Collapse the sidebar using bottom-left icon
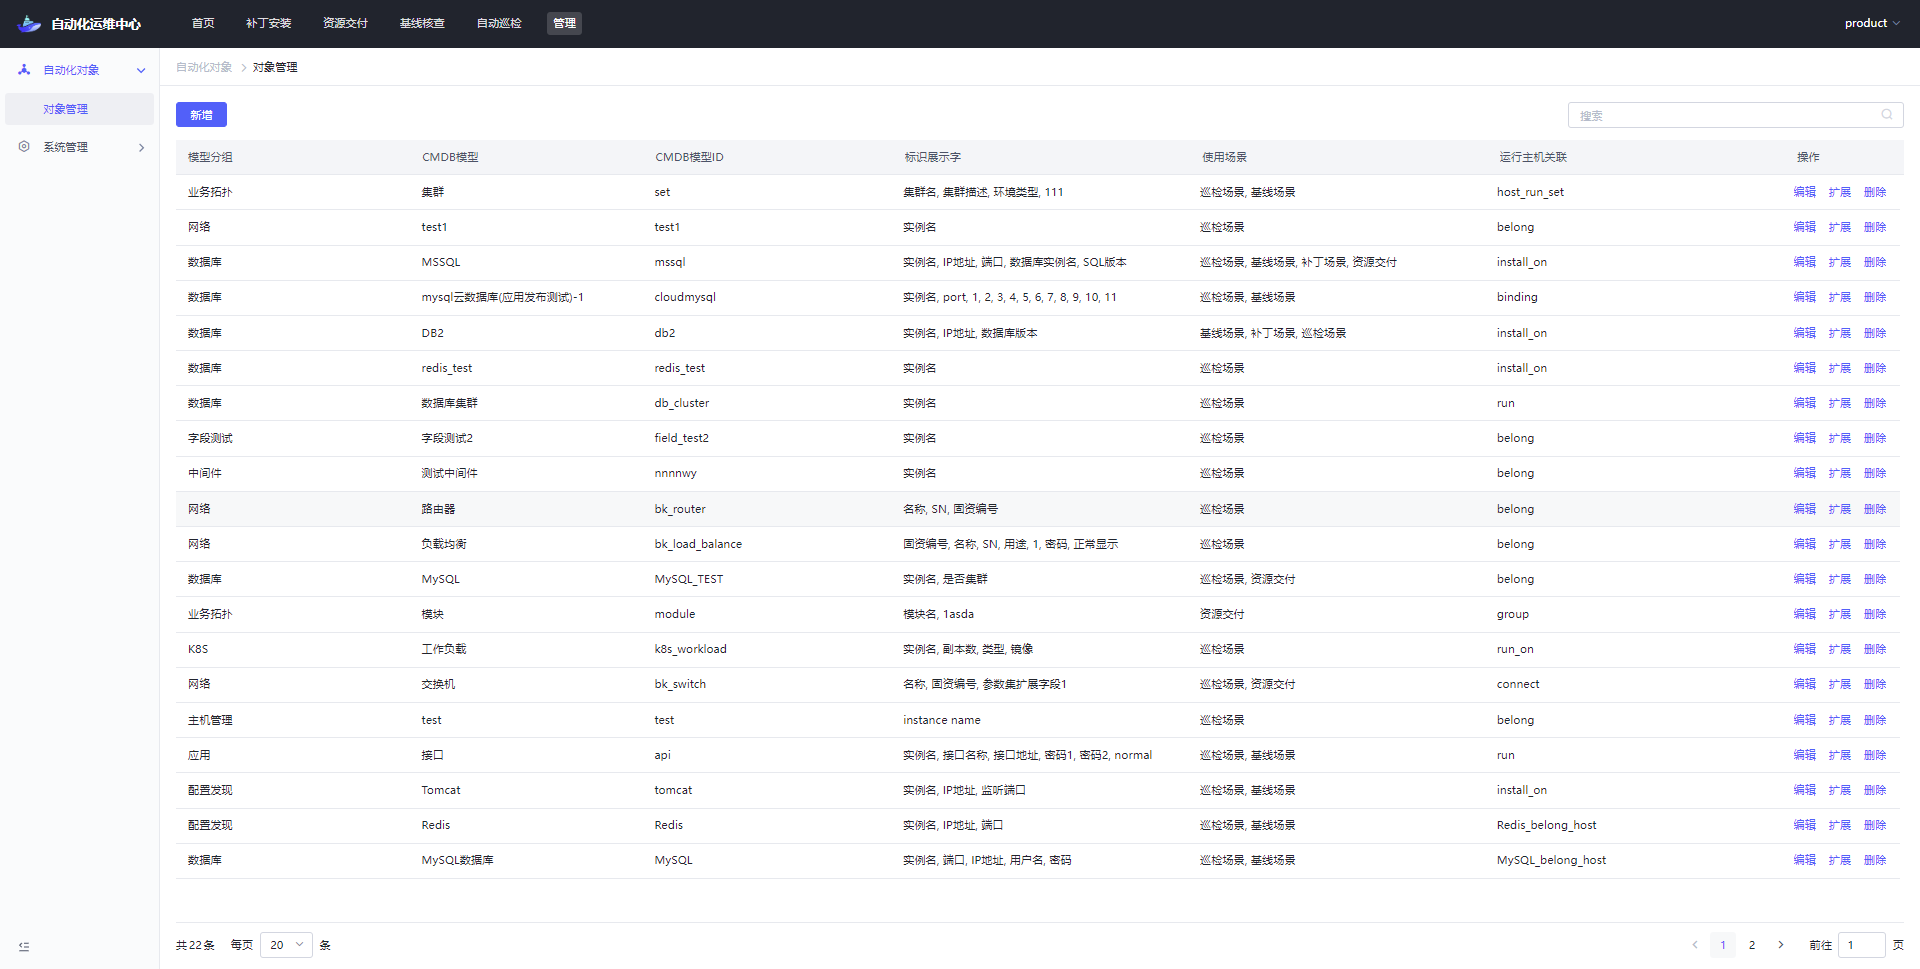This screenshot has width=1920, height=969. [24, 946]
